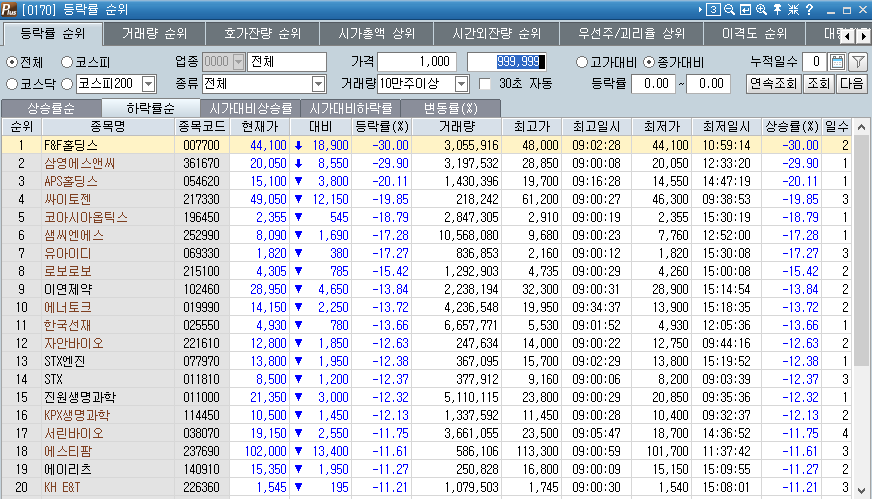Screen dimensions: 872x500
Task: Open the 코스피200 dropdown arrow
Action: point(148,84)
